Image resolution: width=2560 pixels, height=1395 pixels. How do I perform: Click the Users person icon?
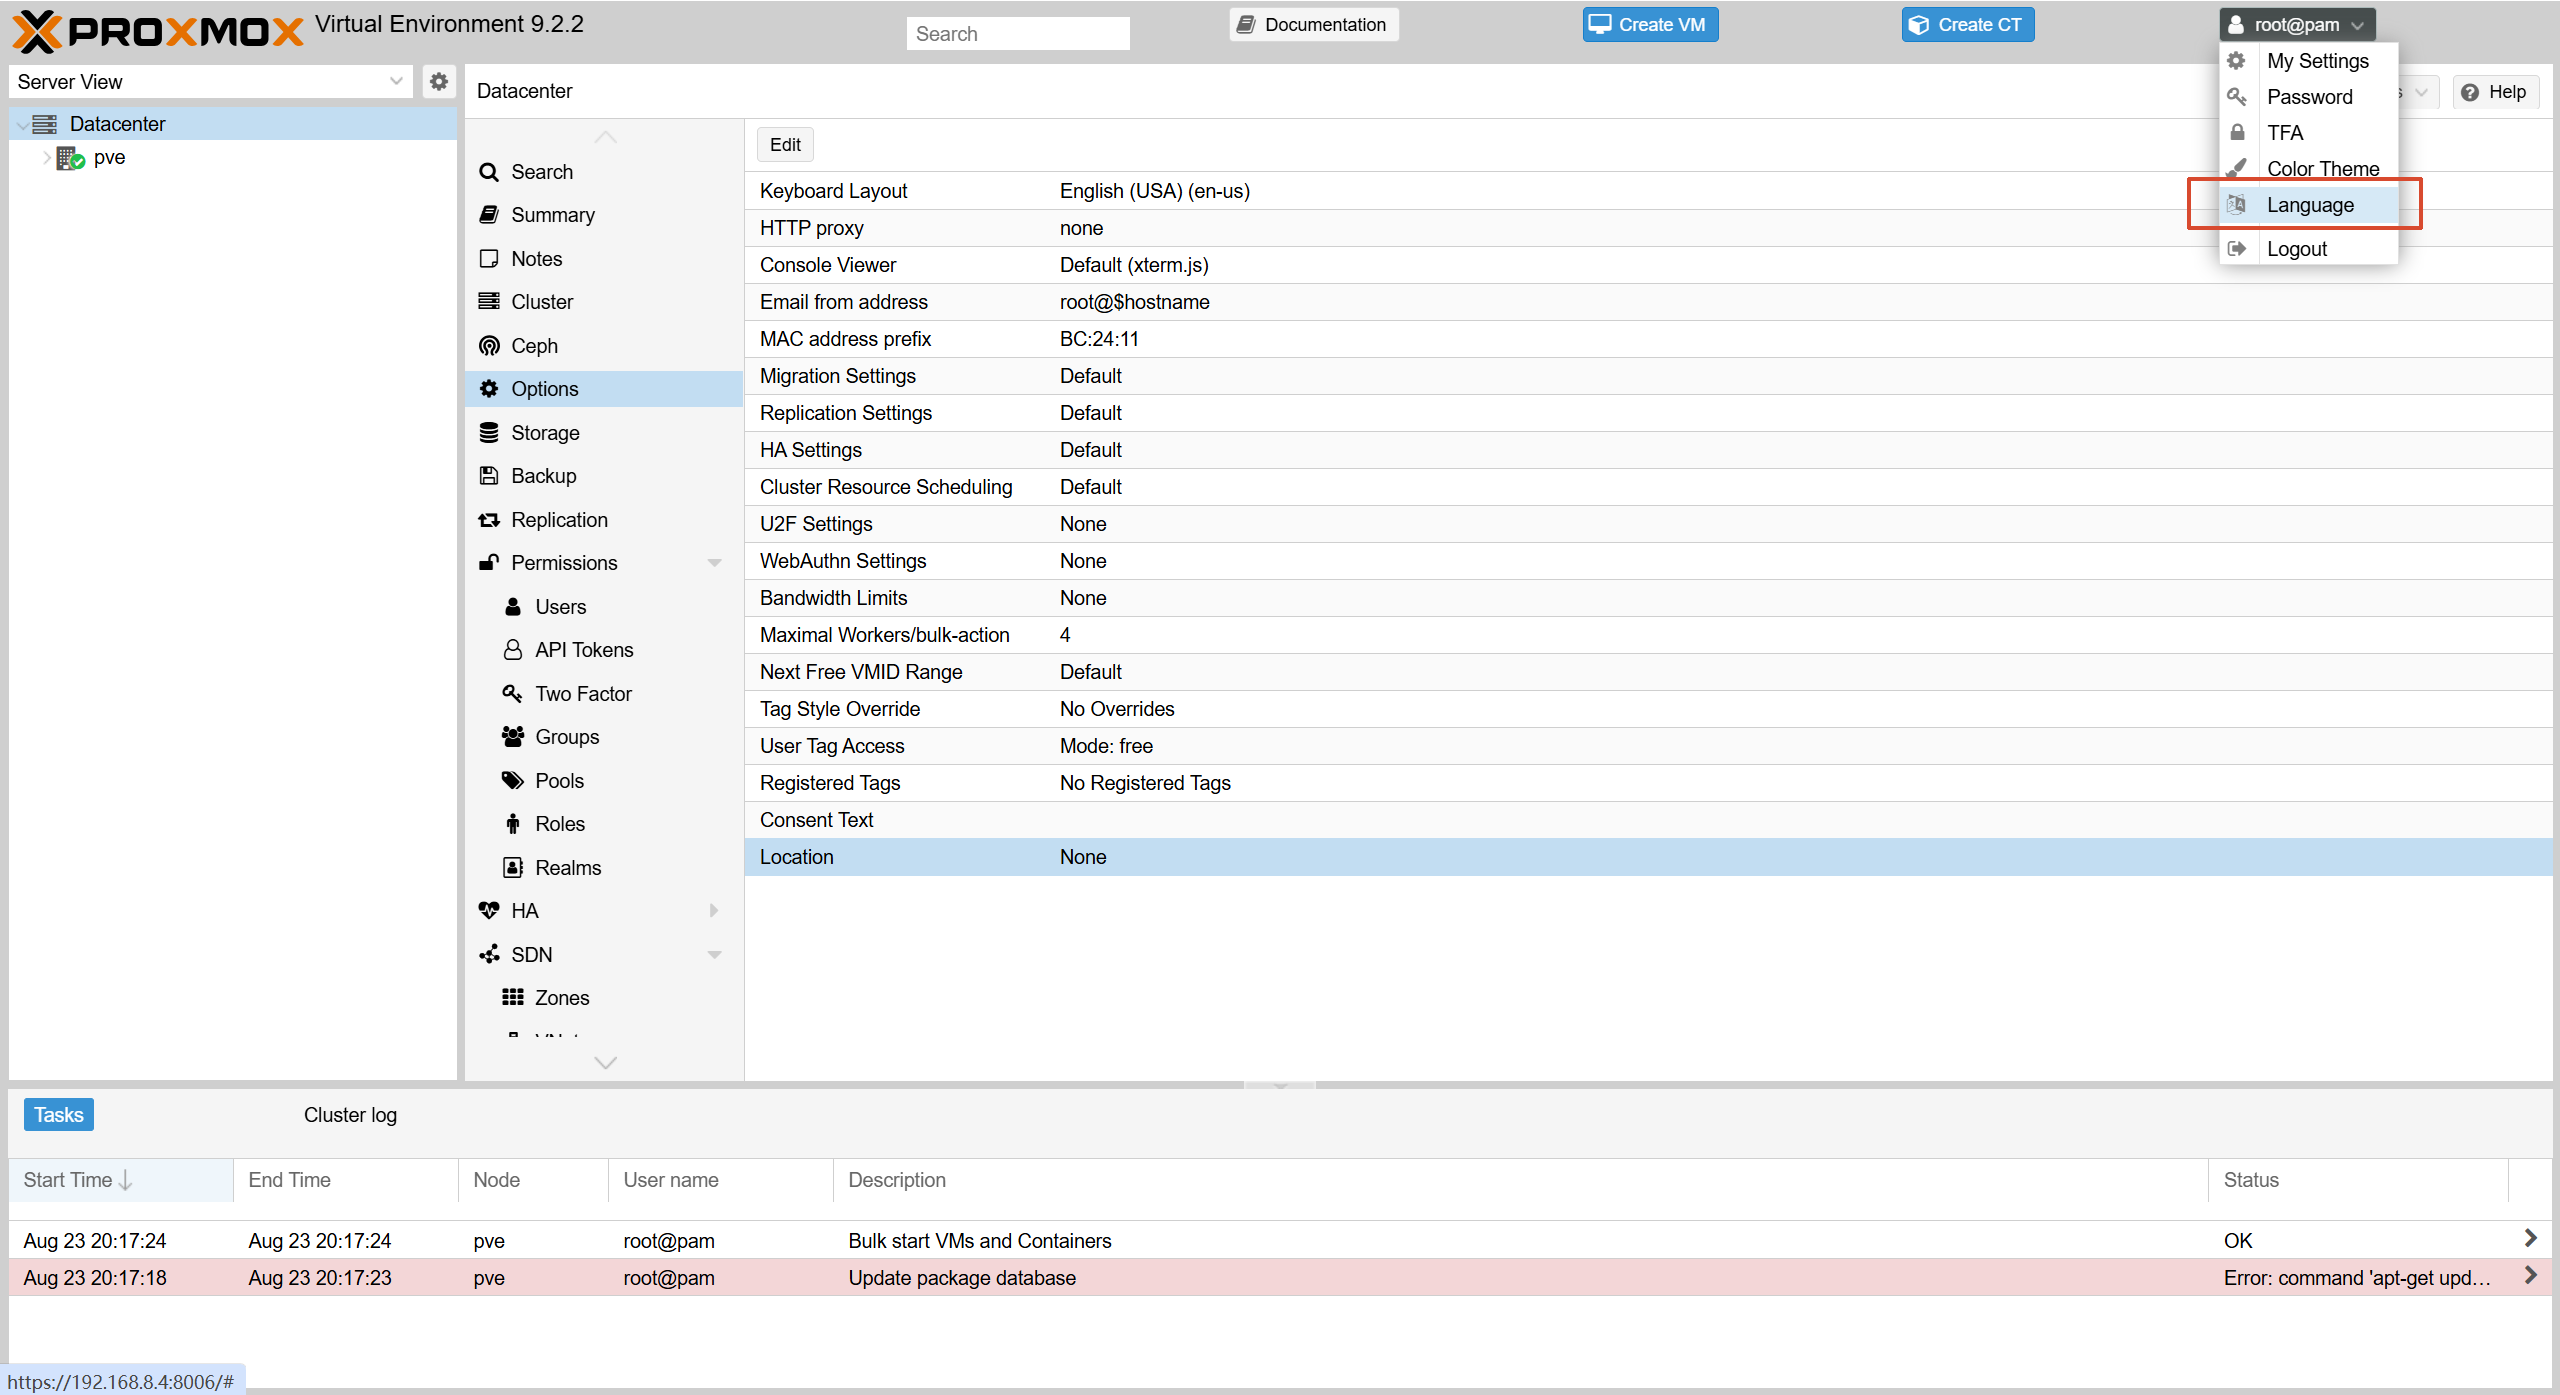[x=513, y=607]
